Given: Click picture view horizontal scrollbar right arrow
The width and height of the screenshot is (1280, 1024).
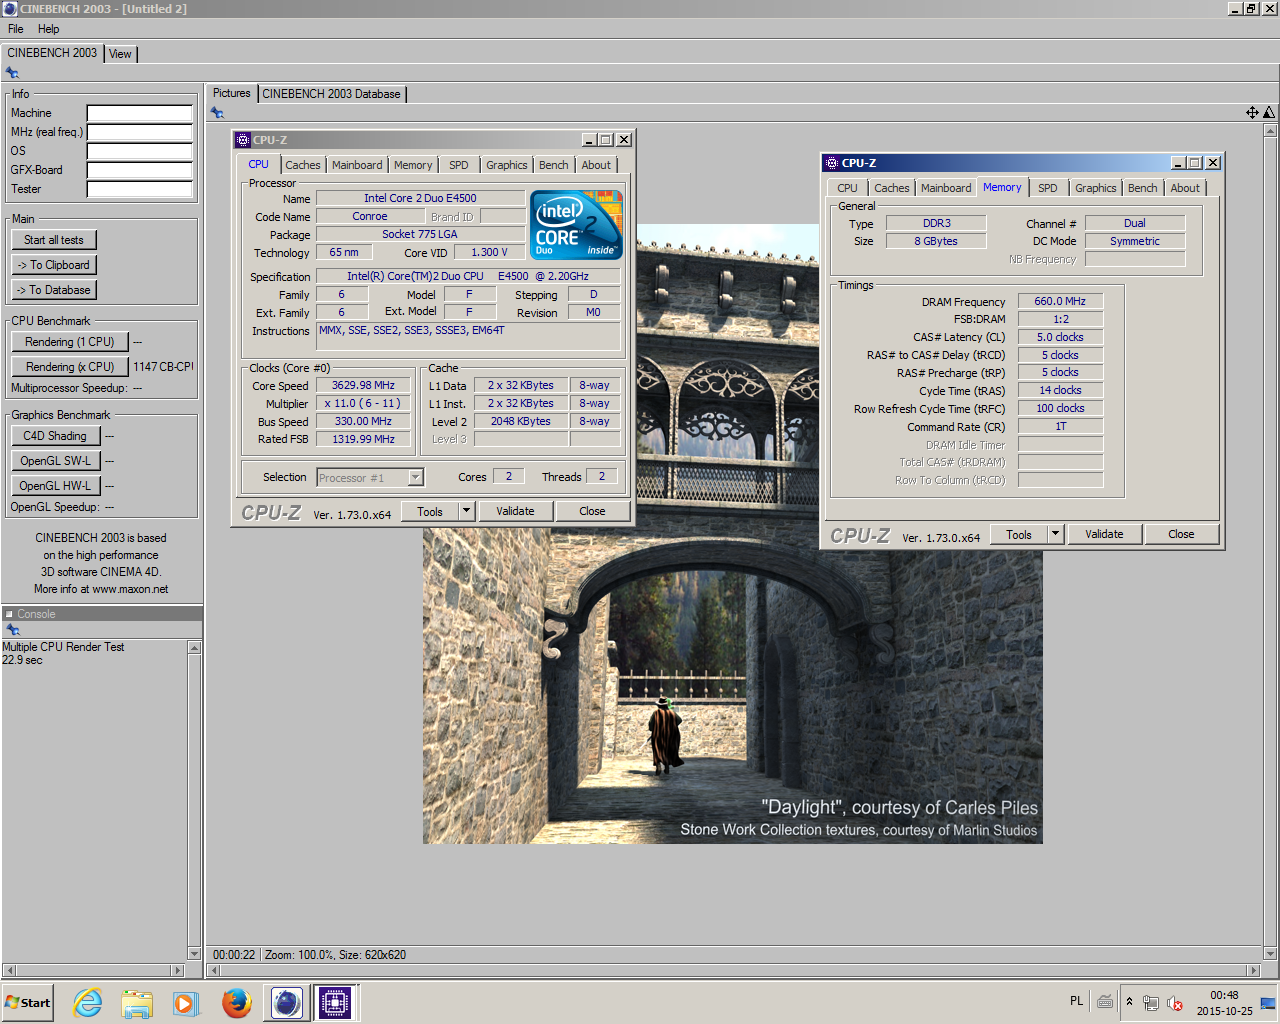Looking at the screenshot, I should pos(1253,970).
